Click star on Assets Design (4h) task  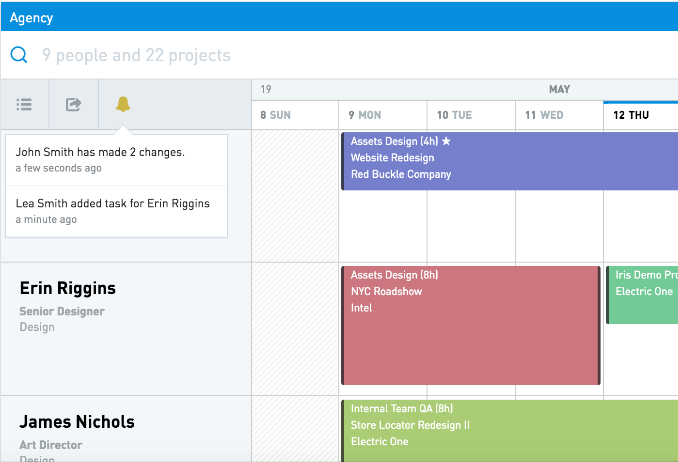click(446, 141)
